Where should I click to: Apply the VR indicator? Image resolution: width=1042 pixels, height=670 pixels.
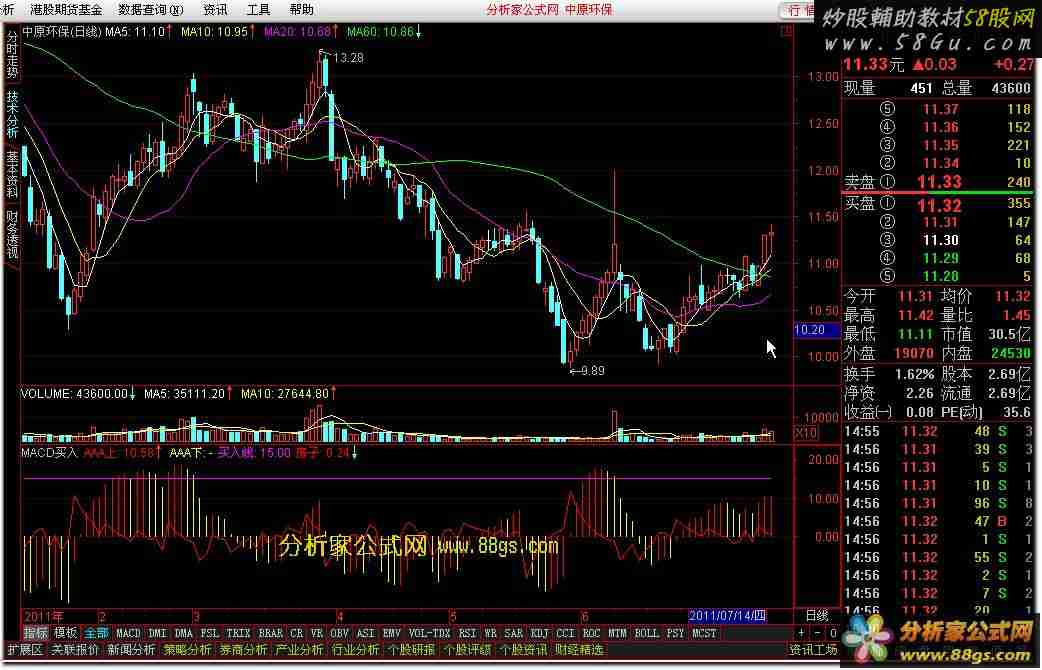point(317,633)
